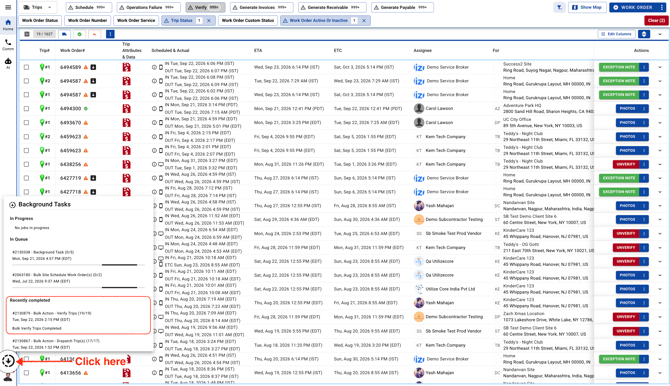Open the Generate Payable tab
Image resolution: width=670 pixels, height=386 pixels.
(x=403, y=7)
